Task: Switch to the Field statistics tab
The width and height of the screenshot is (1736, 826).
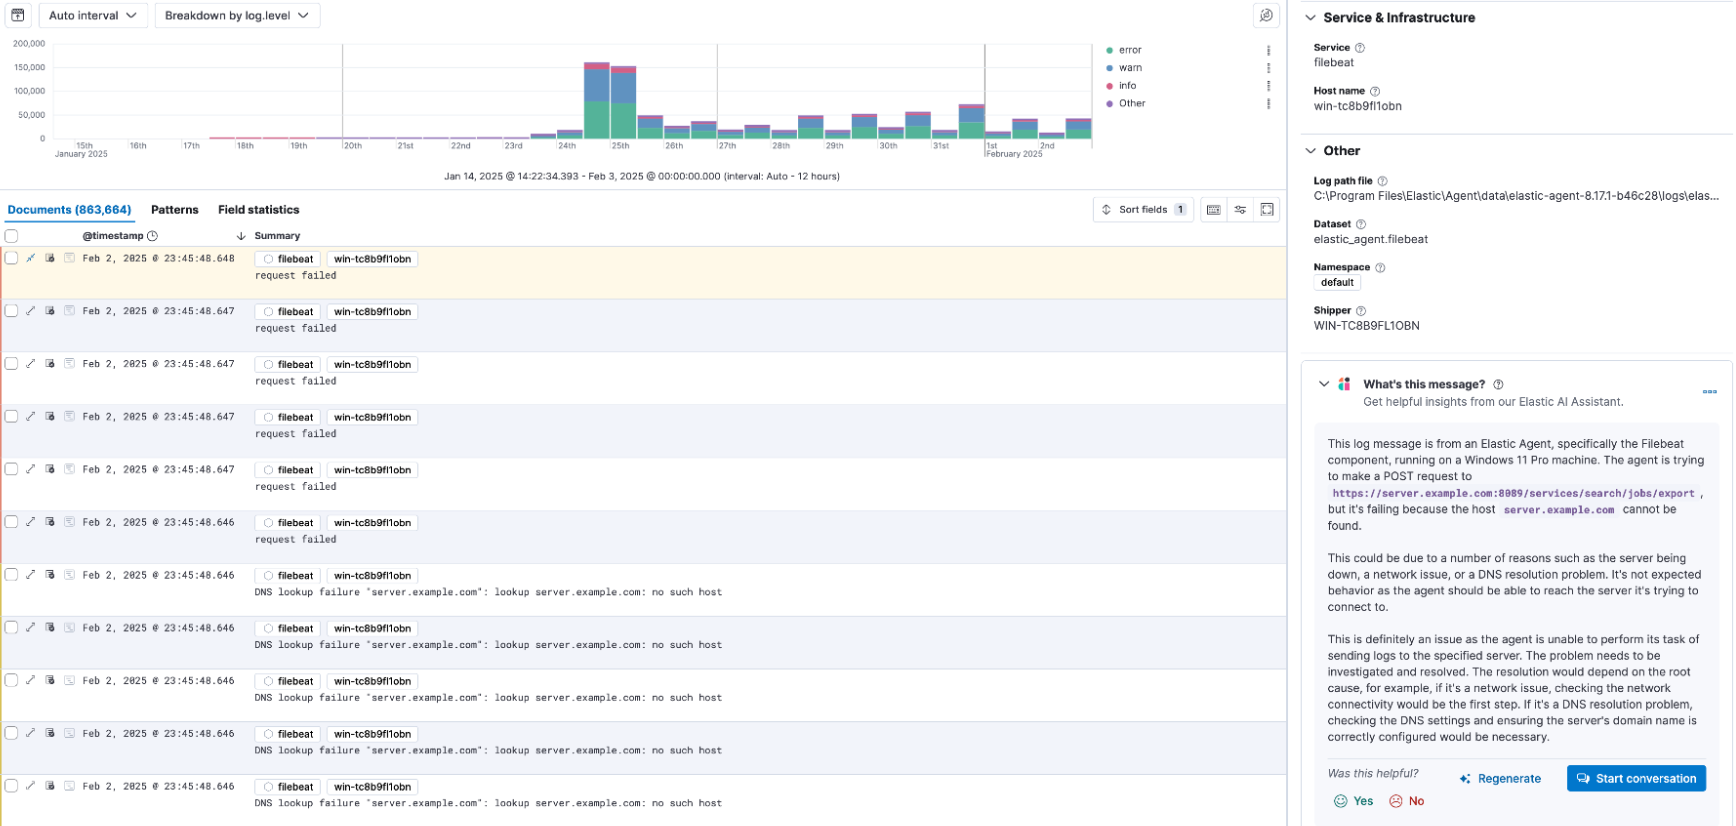Action: coord(258,210)
